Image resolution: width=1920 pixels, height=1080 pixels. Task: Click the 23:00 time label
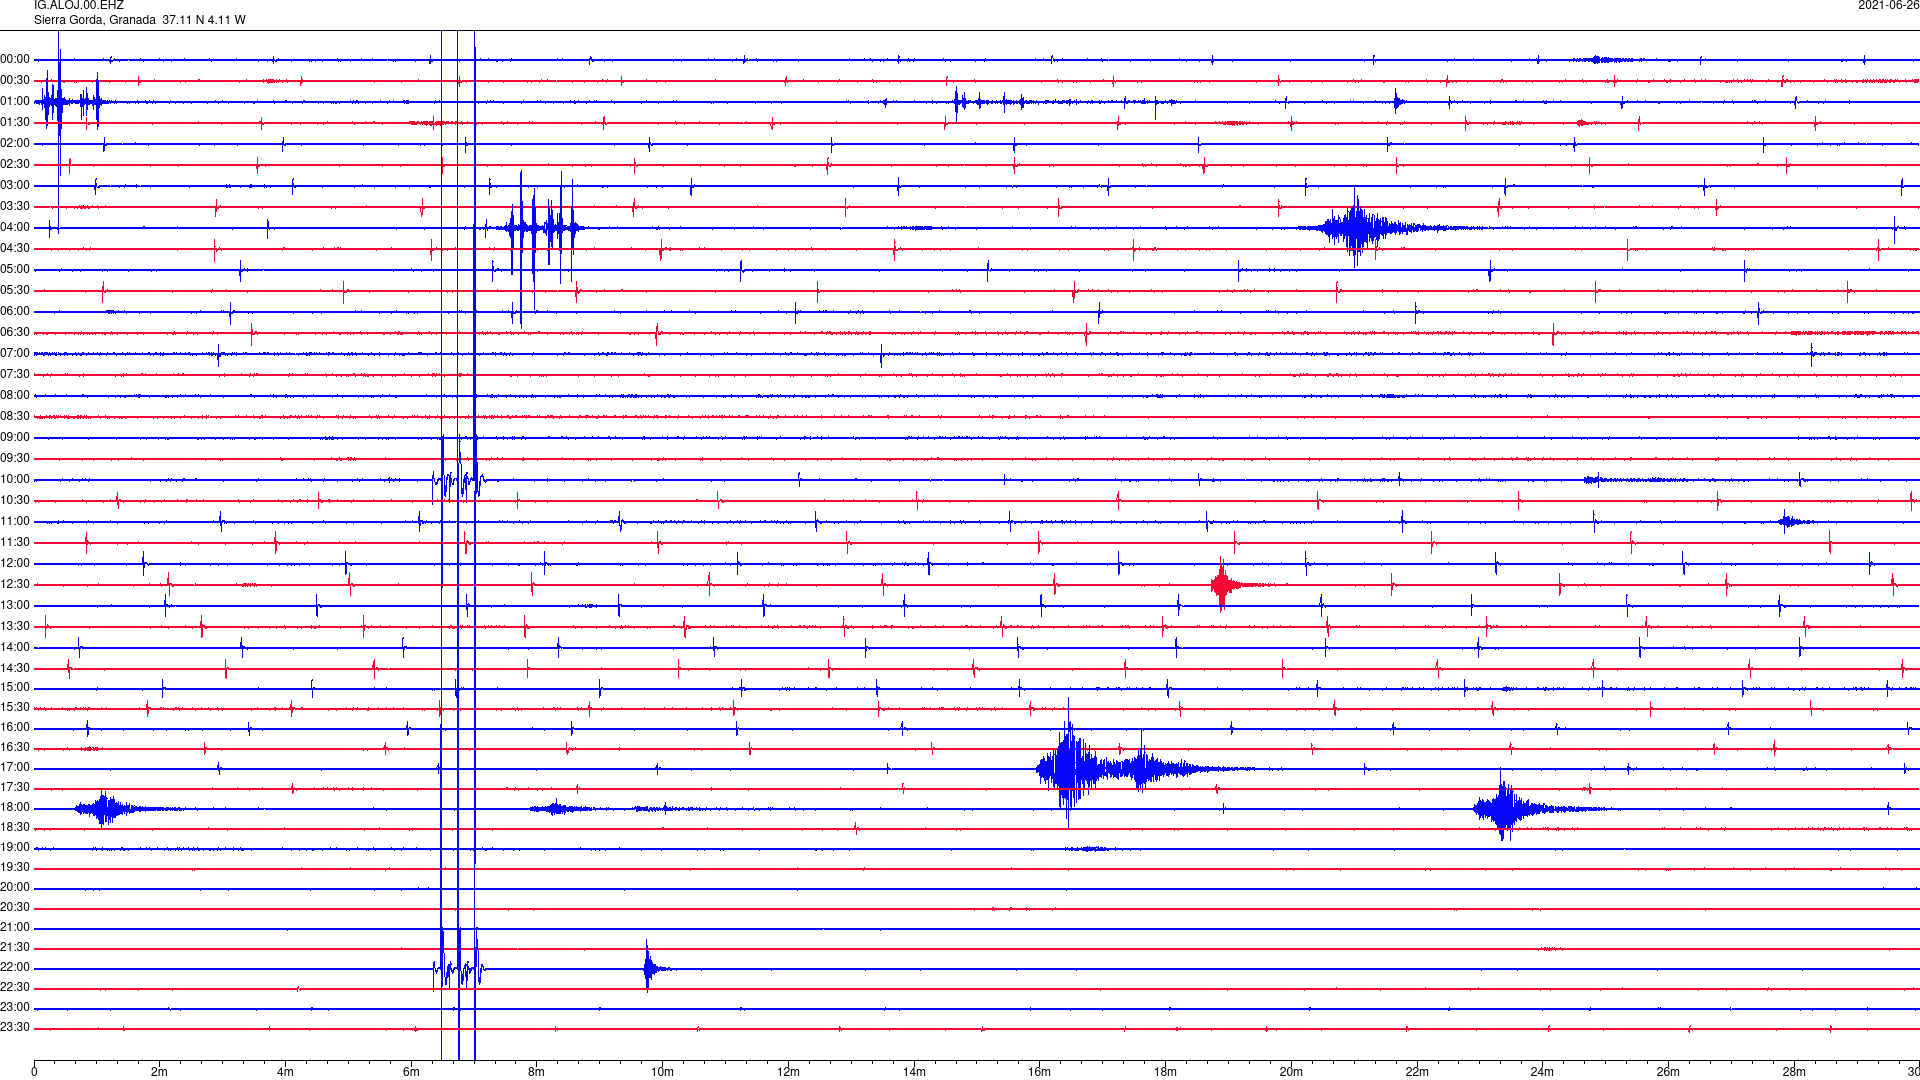click(x=15, y=1008)
